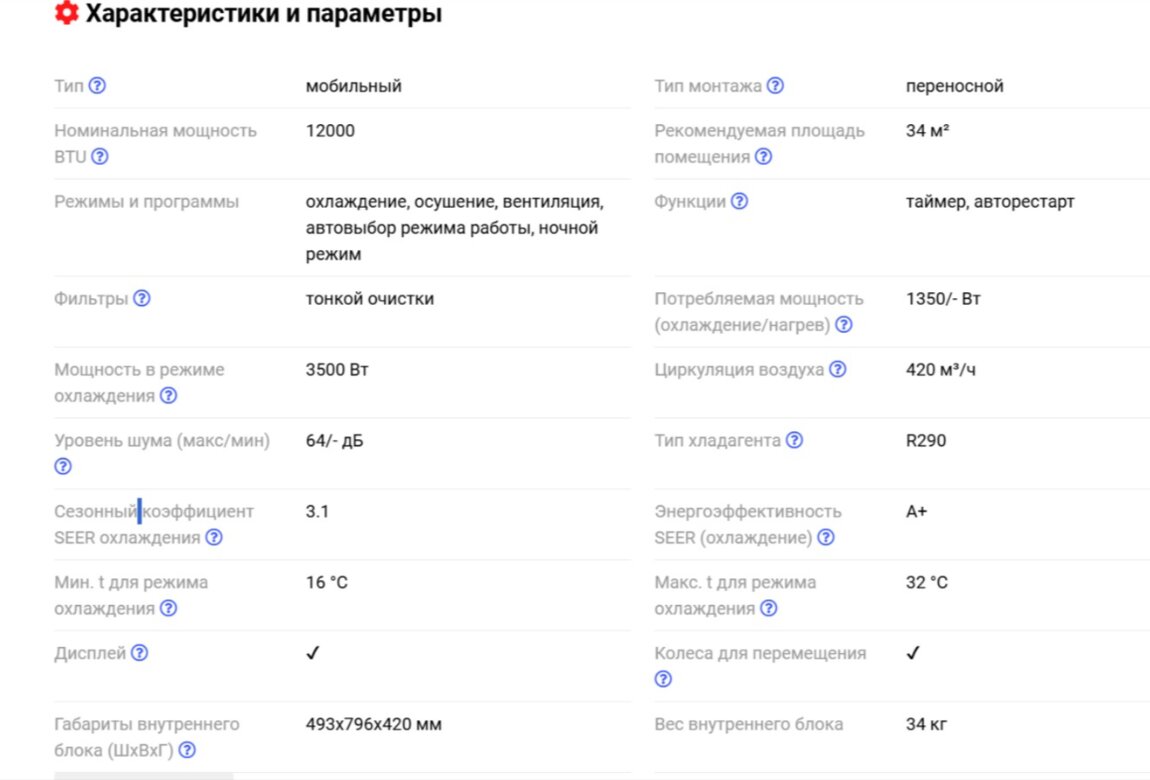Open the help for Мощность в режиме охлаждения
The width and height of the screenshot is (1150, 780).
click(169, 395)
